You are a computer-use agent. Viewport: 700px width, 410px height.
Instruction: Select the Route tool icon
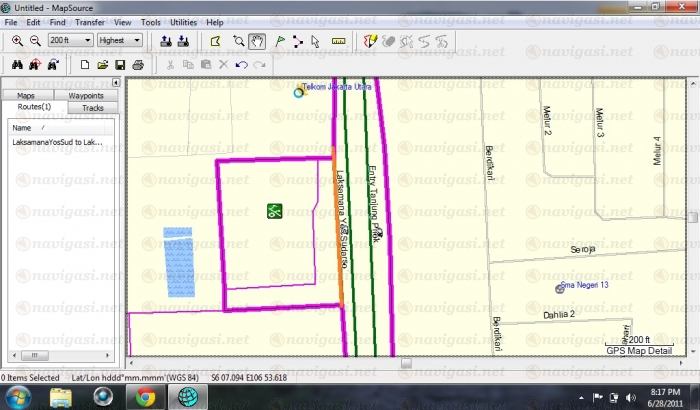(297, 41)
